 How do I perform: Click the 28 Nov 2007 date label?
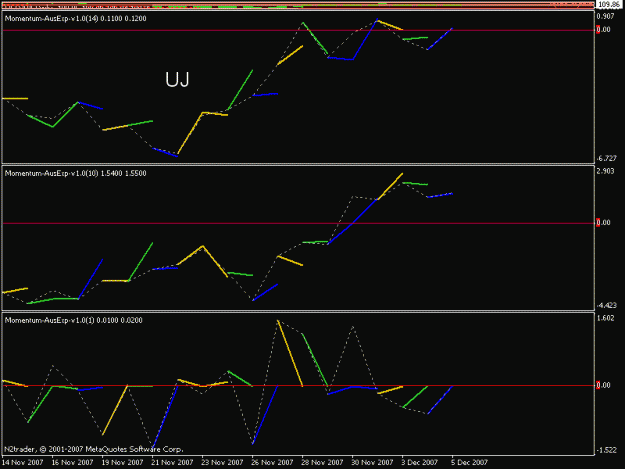point(322,462)
